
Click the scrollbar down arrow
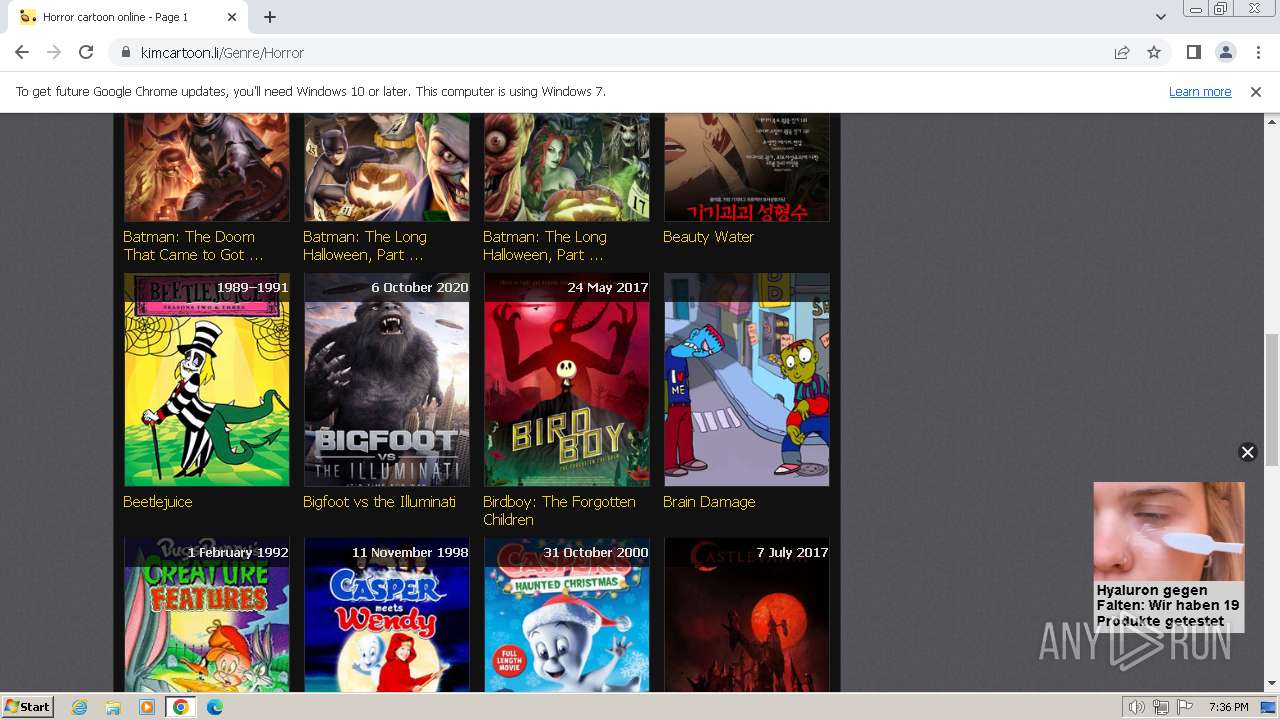(1271, 684)
